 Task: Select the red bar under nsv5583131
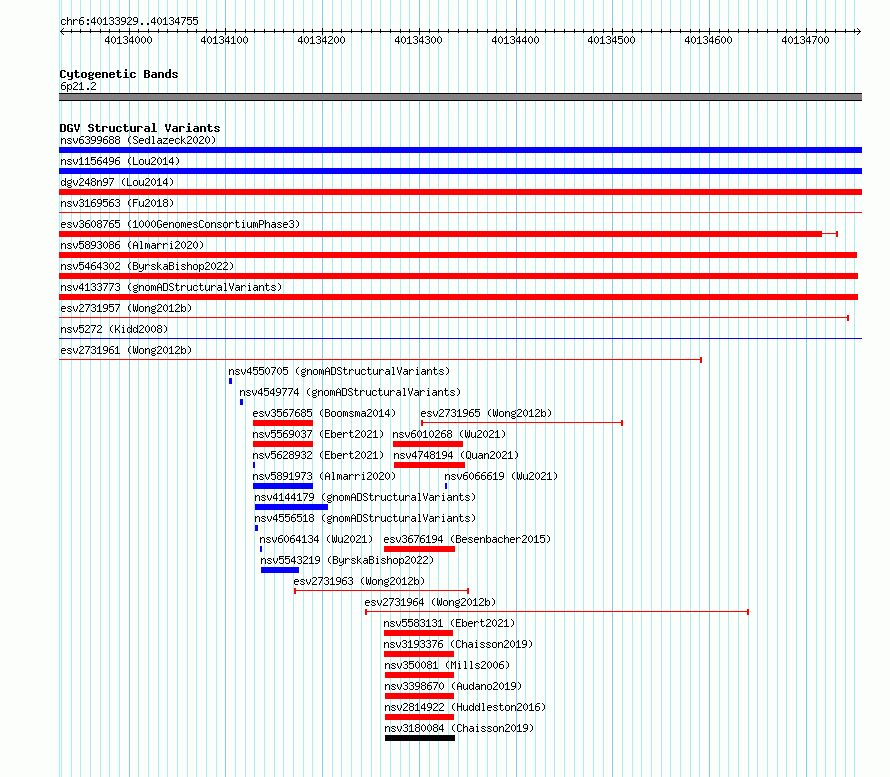(x=418, y=633)
